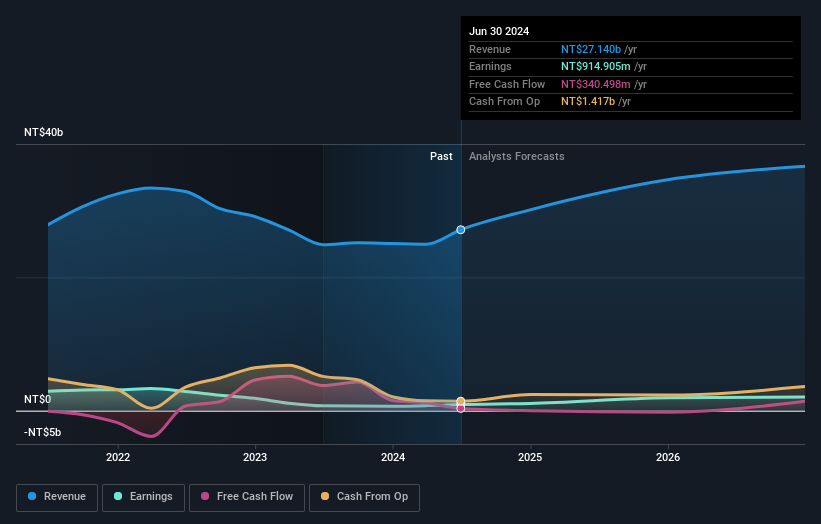
Task: Toggle the Earnings legend series
Action: [x=143, y=497]
